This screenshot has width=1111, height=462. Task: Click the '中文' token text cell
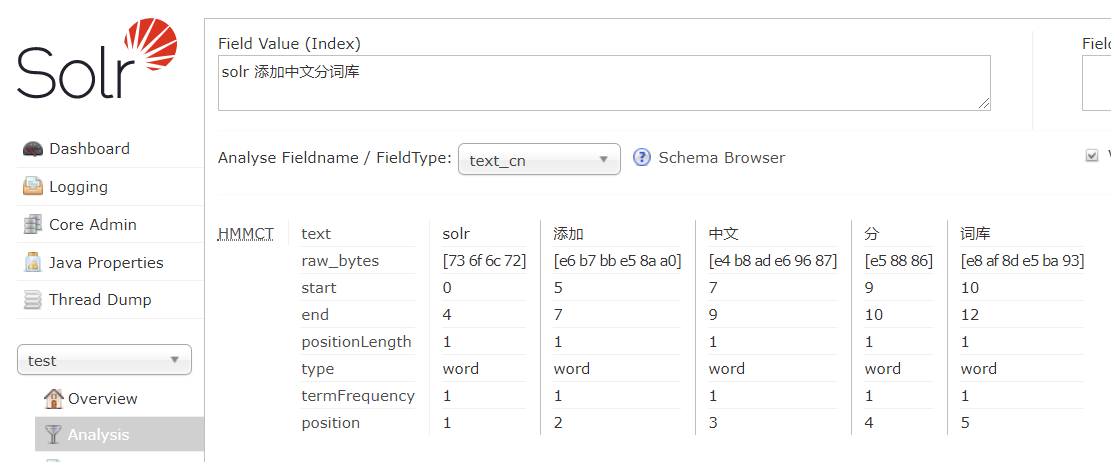point(724,233)
